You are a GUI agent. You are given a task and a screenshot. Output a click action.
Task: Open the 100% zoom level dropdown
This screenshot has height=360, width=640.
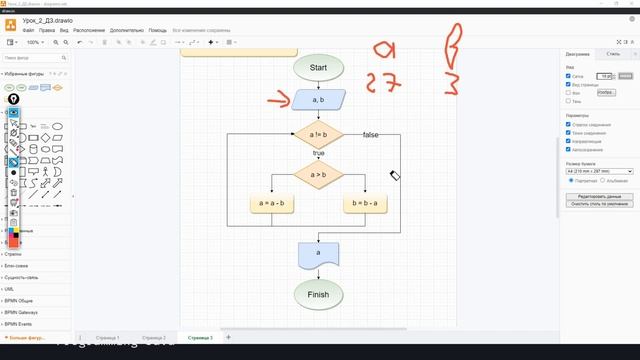(35, 42)
